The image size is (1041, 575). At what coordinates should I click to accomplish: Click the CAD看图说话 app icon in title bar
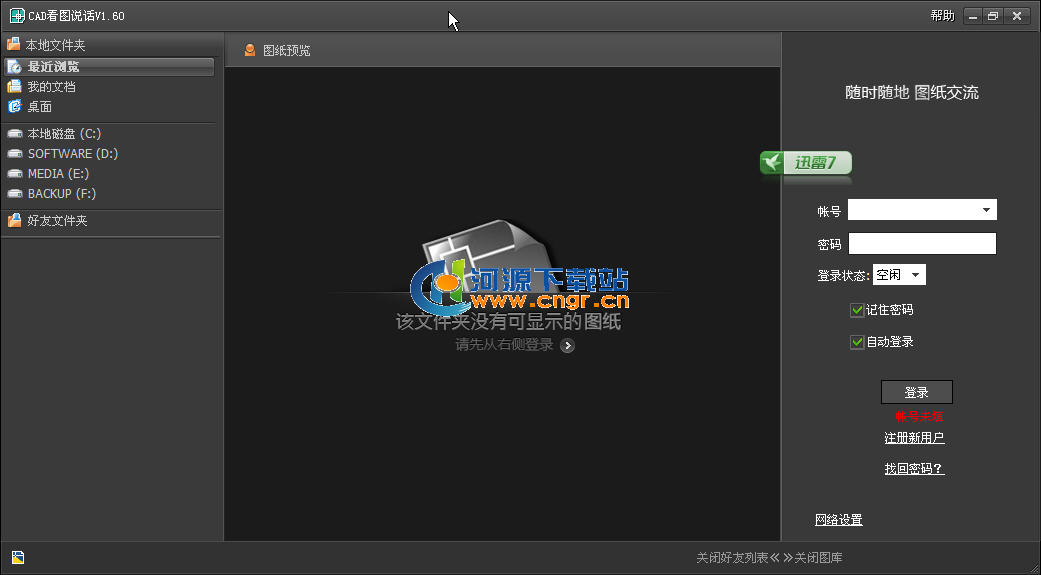point(17,15)
